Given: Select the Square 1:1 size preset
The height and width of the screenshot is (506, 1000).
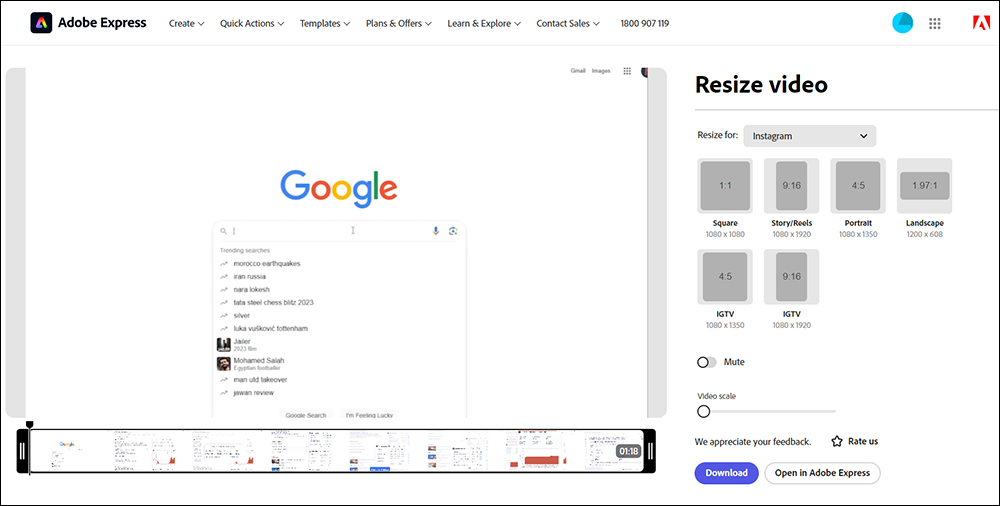Looking at the screenshot, I should click(x=725, y=186).
